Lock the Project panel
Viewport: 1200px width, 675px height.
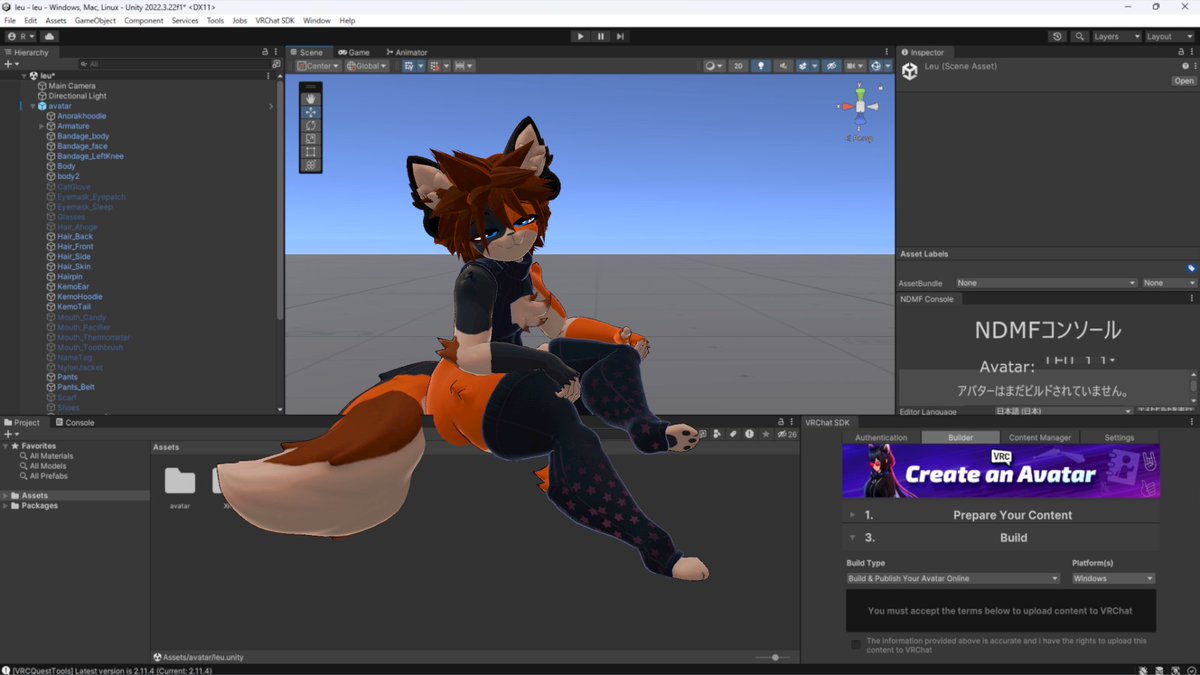click(x=782, y=422)
